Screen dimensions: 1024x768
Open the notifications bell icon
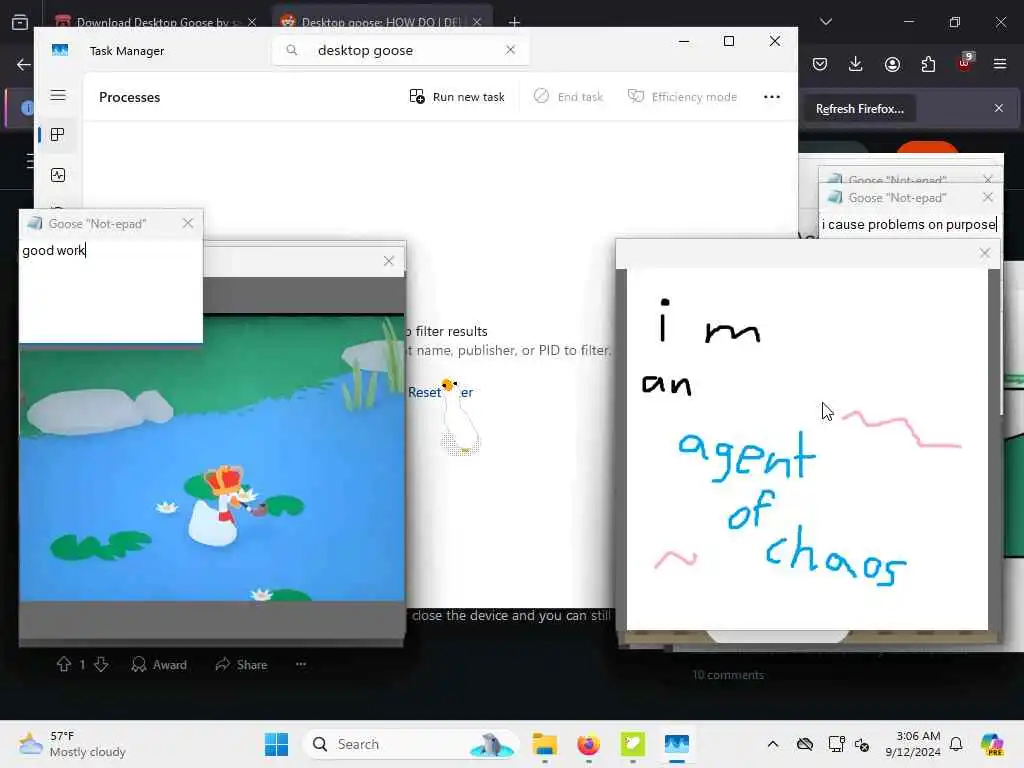pos(956,744)
